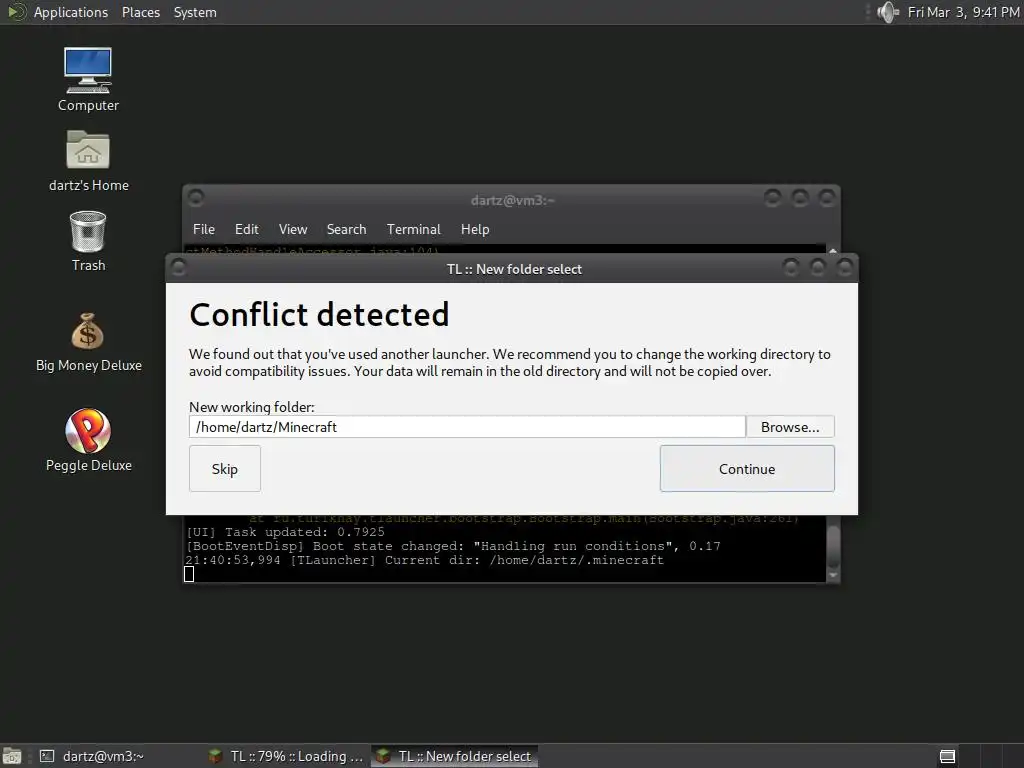Open the Places menu
This screenshot has width=1024, height=768.
141,12
